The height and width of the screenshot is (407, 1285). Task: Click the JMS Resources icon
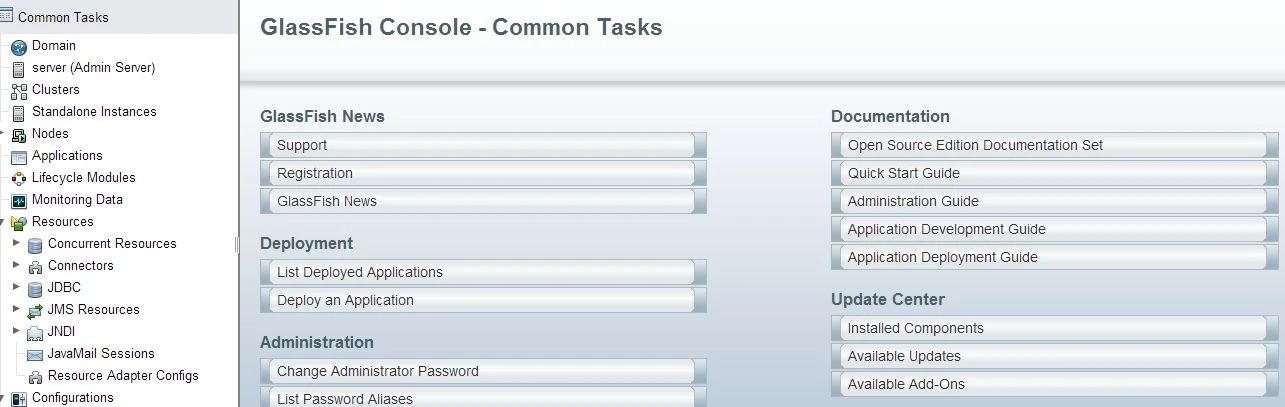35,310
